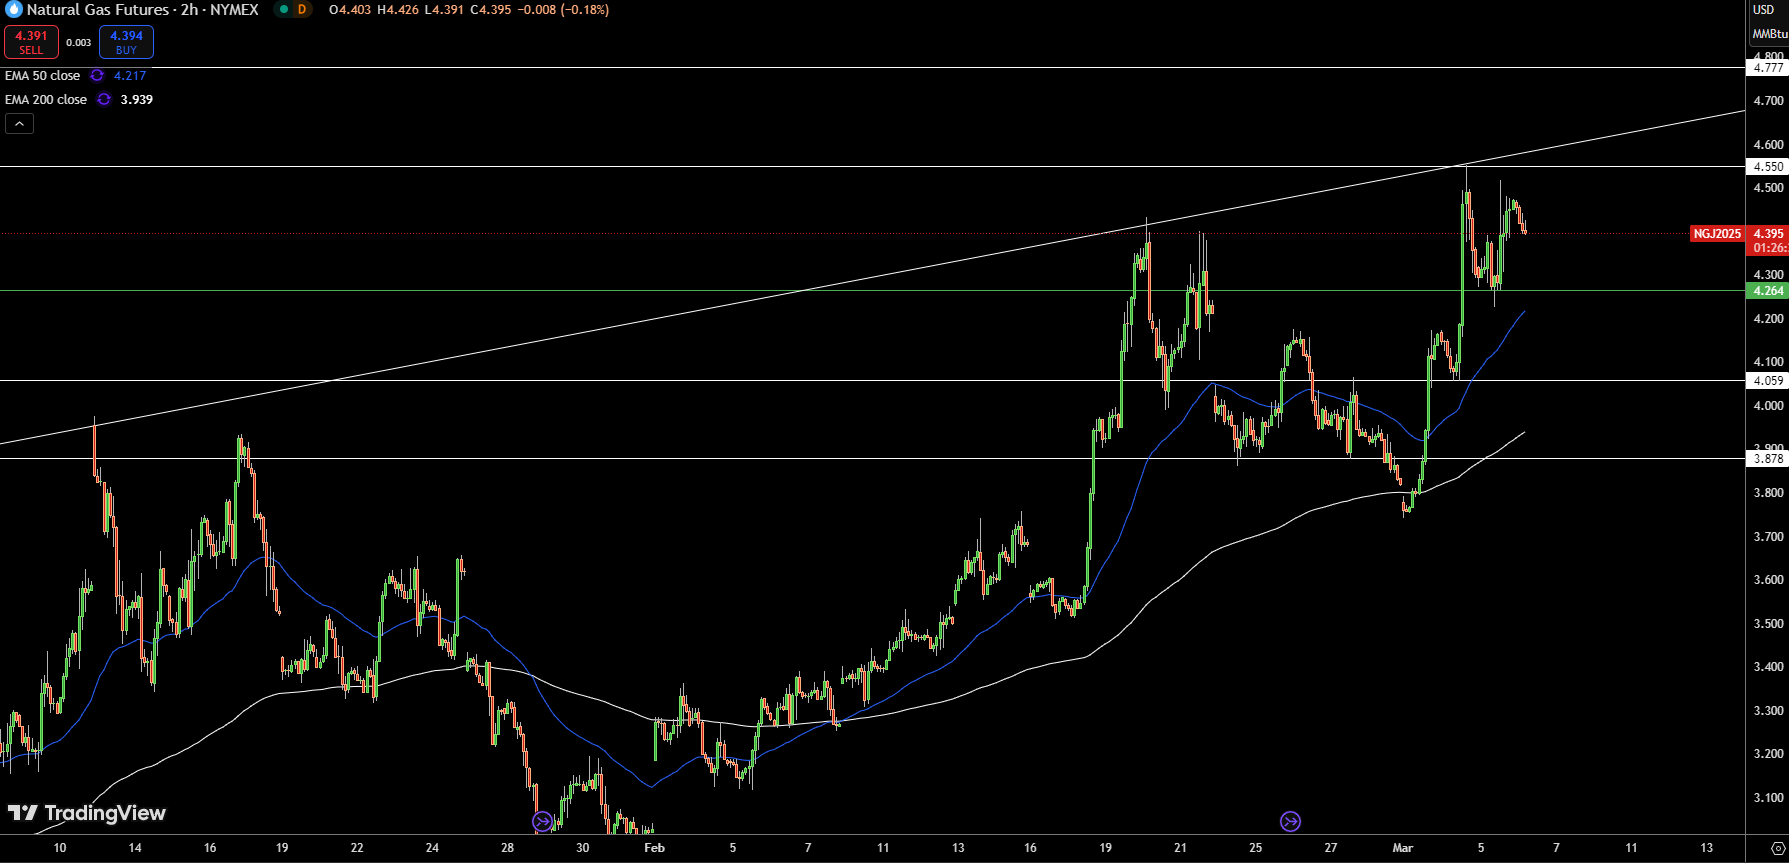Click the red NGJ2025 contract label
The image size is (1789, 863).
pos(1717,234)
